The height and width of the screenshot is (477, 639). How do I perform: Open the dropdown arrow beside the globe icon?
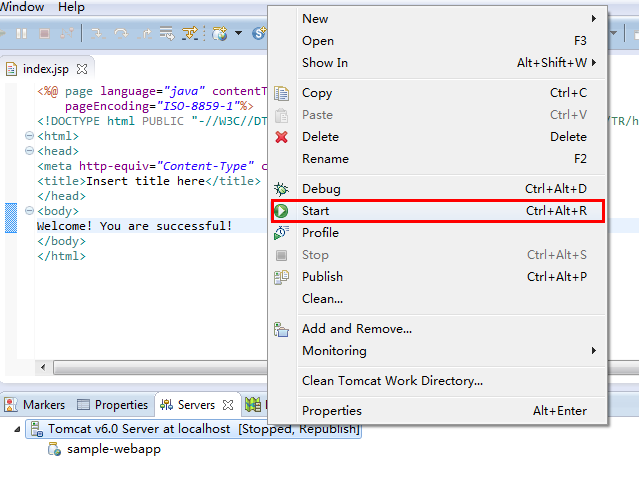(x=238, y=33)
